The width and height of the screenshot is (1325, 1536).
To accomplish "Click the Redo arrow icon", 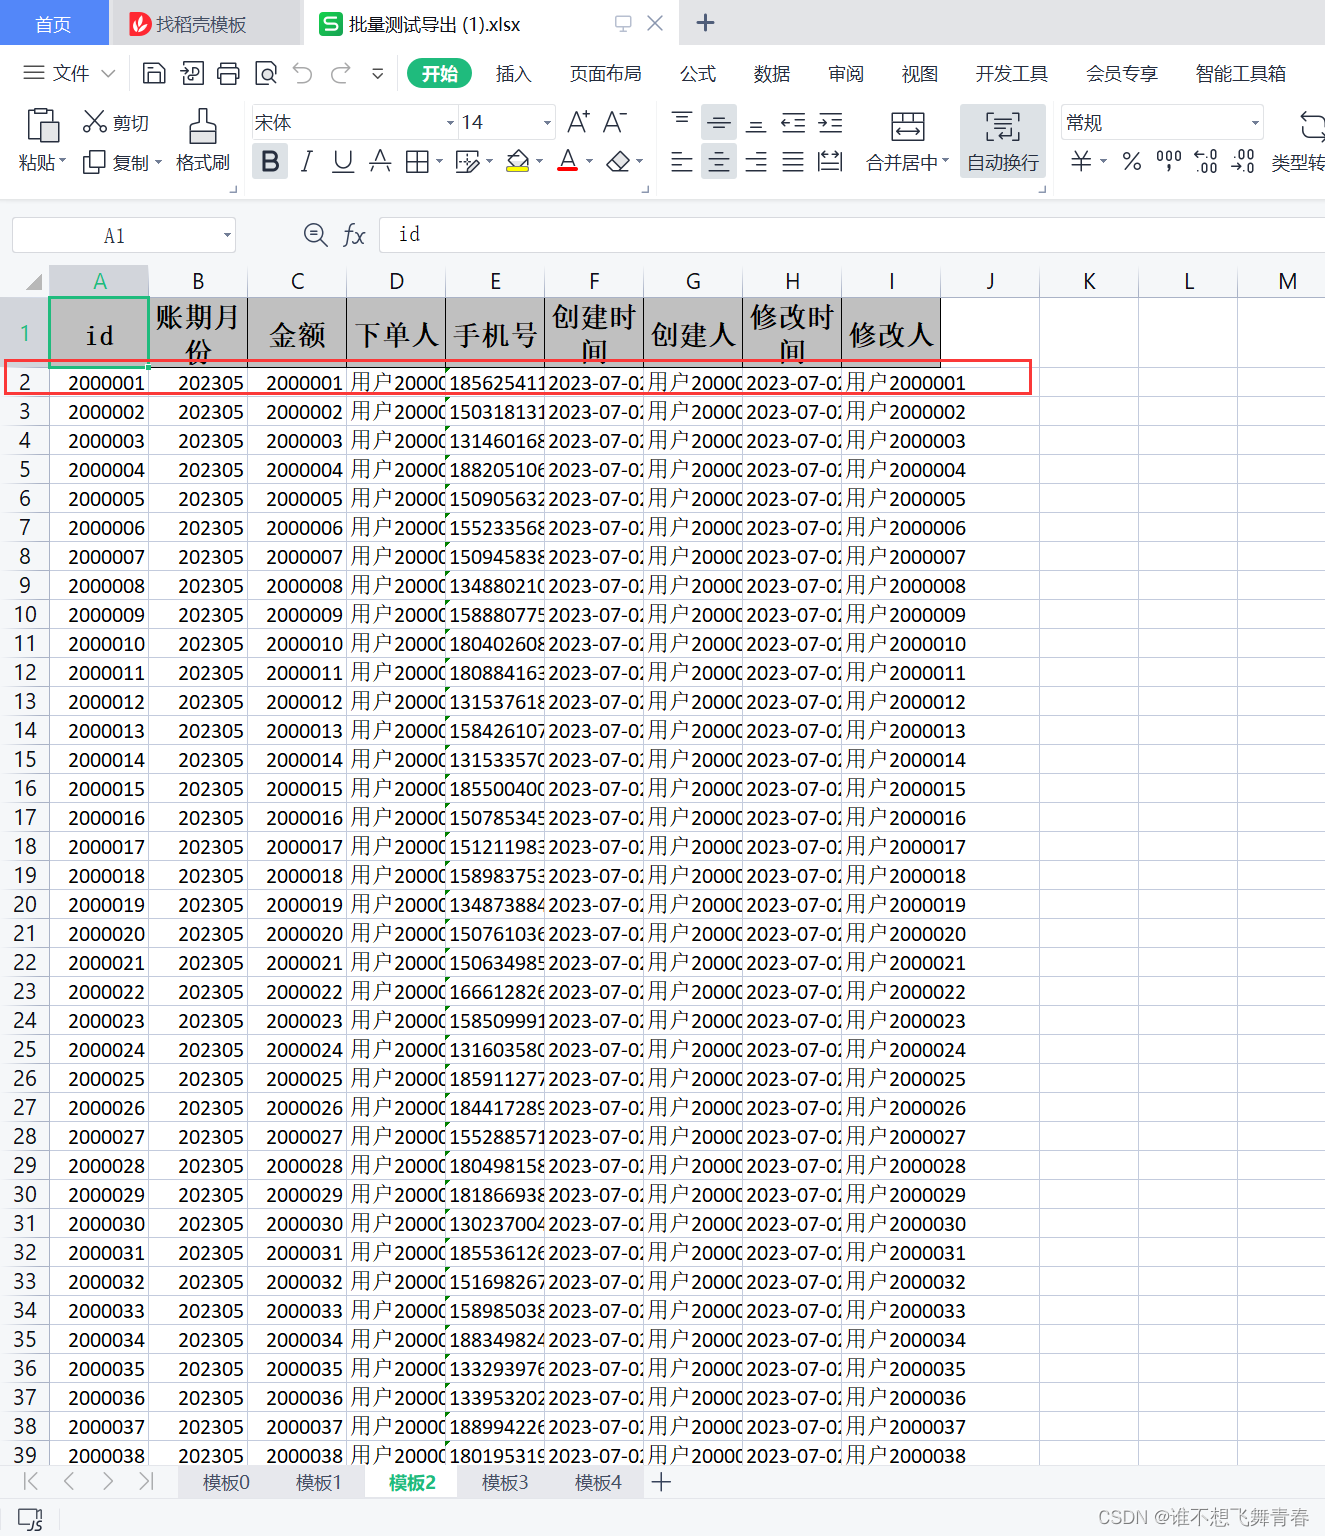I will click(x=341, y=73).
